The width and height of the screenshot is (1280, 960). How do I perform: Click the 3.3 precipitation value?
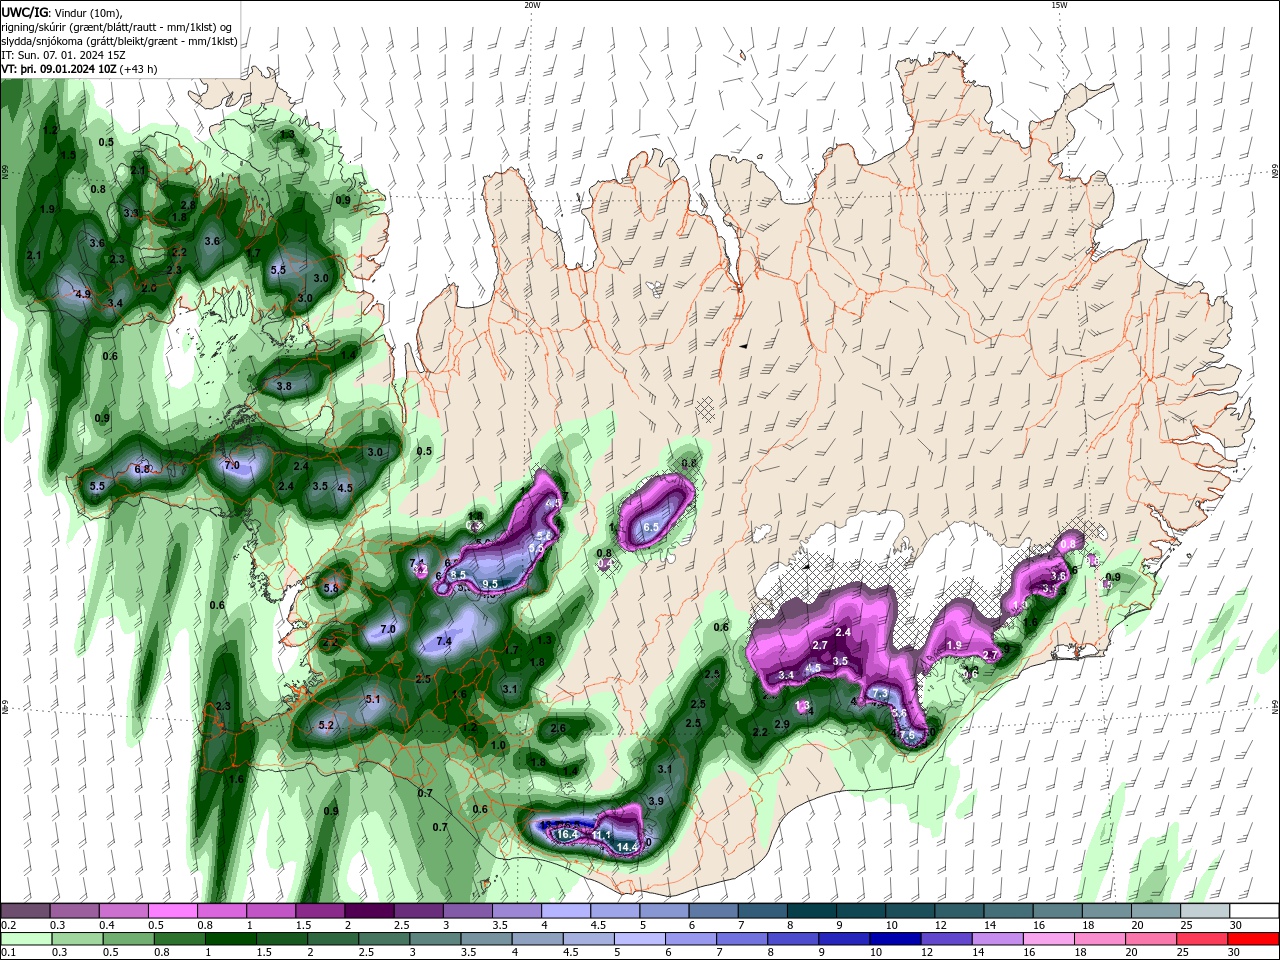[x=131, y=213]
